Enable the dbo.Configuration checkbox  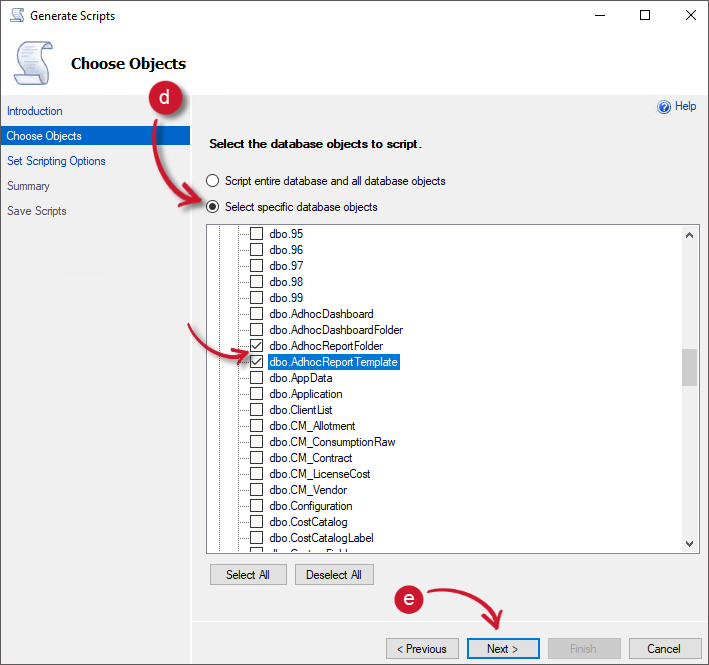(256, 506)
